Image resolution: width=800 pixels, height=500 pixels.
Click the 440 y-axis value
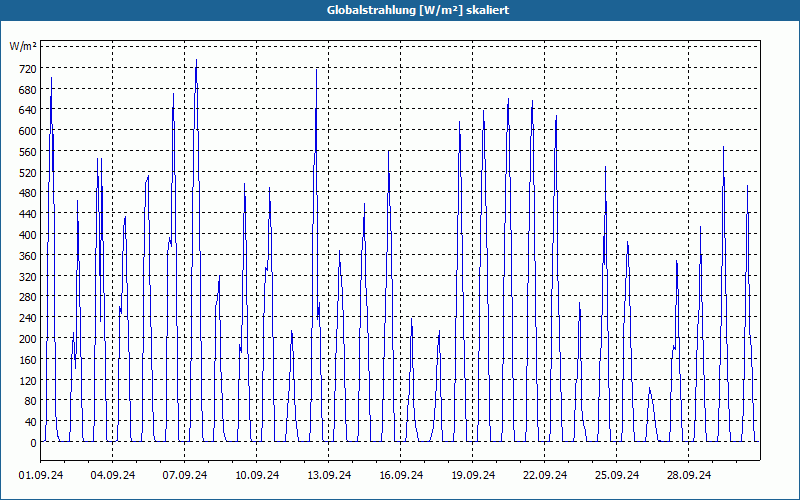[x=27, y=214]
